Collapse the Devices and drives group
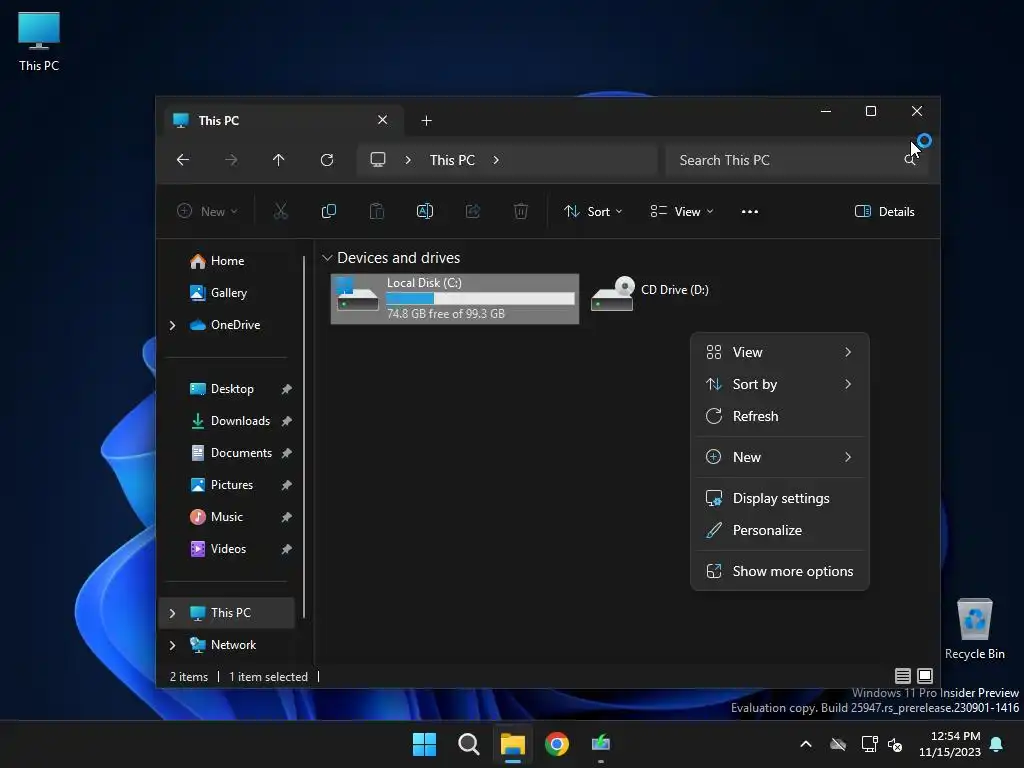This screenshot has height=768, width=1024. click(x=327, y=258)
